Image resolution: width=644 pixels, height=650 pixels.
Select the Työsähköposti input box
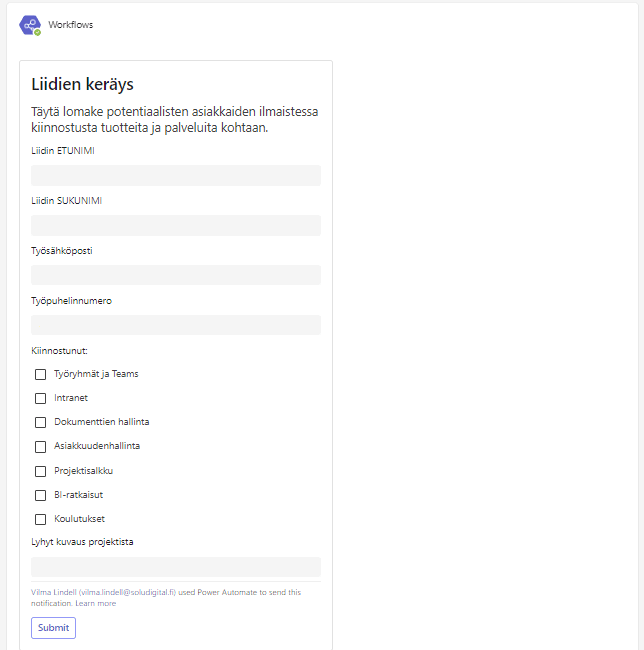pyautogui.click(x=176, y=275)
